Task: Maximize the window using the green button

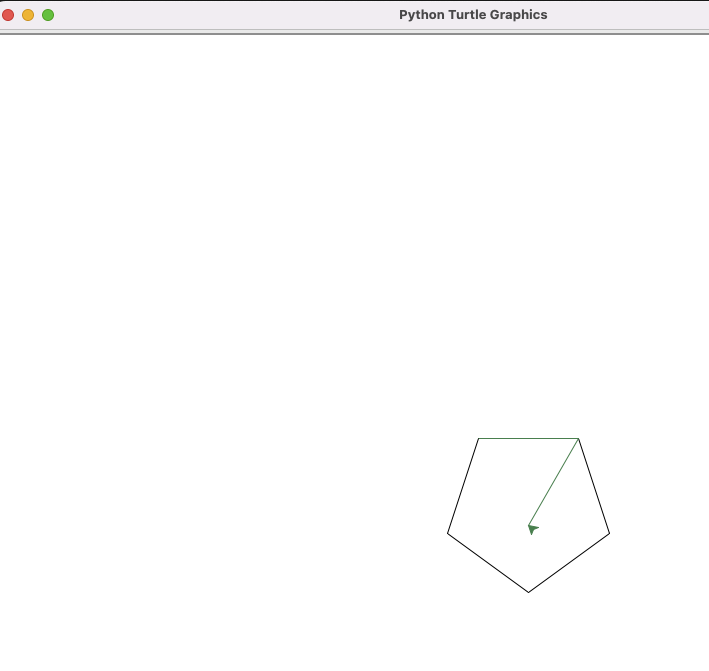Action: [x=48, y=15]
